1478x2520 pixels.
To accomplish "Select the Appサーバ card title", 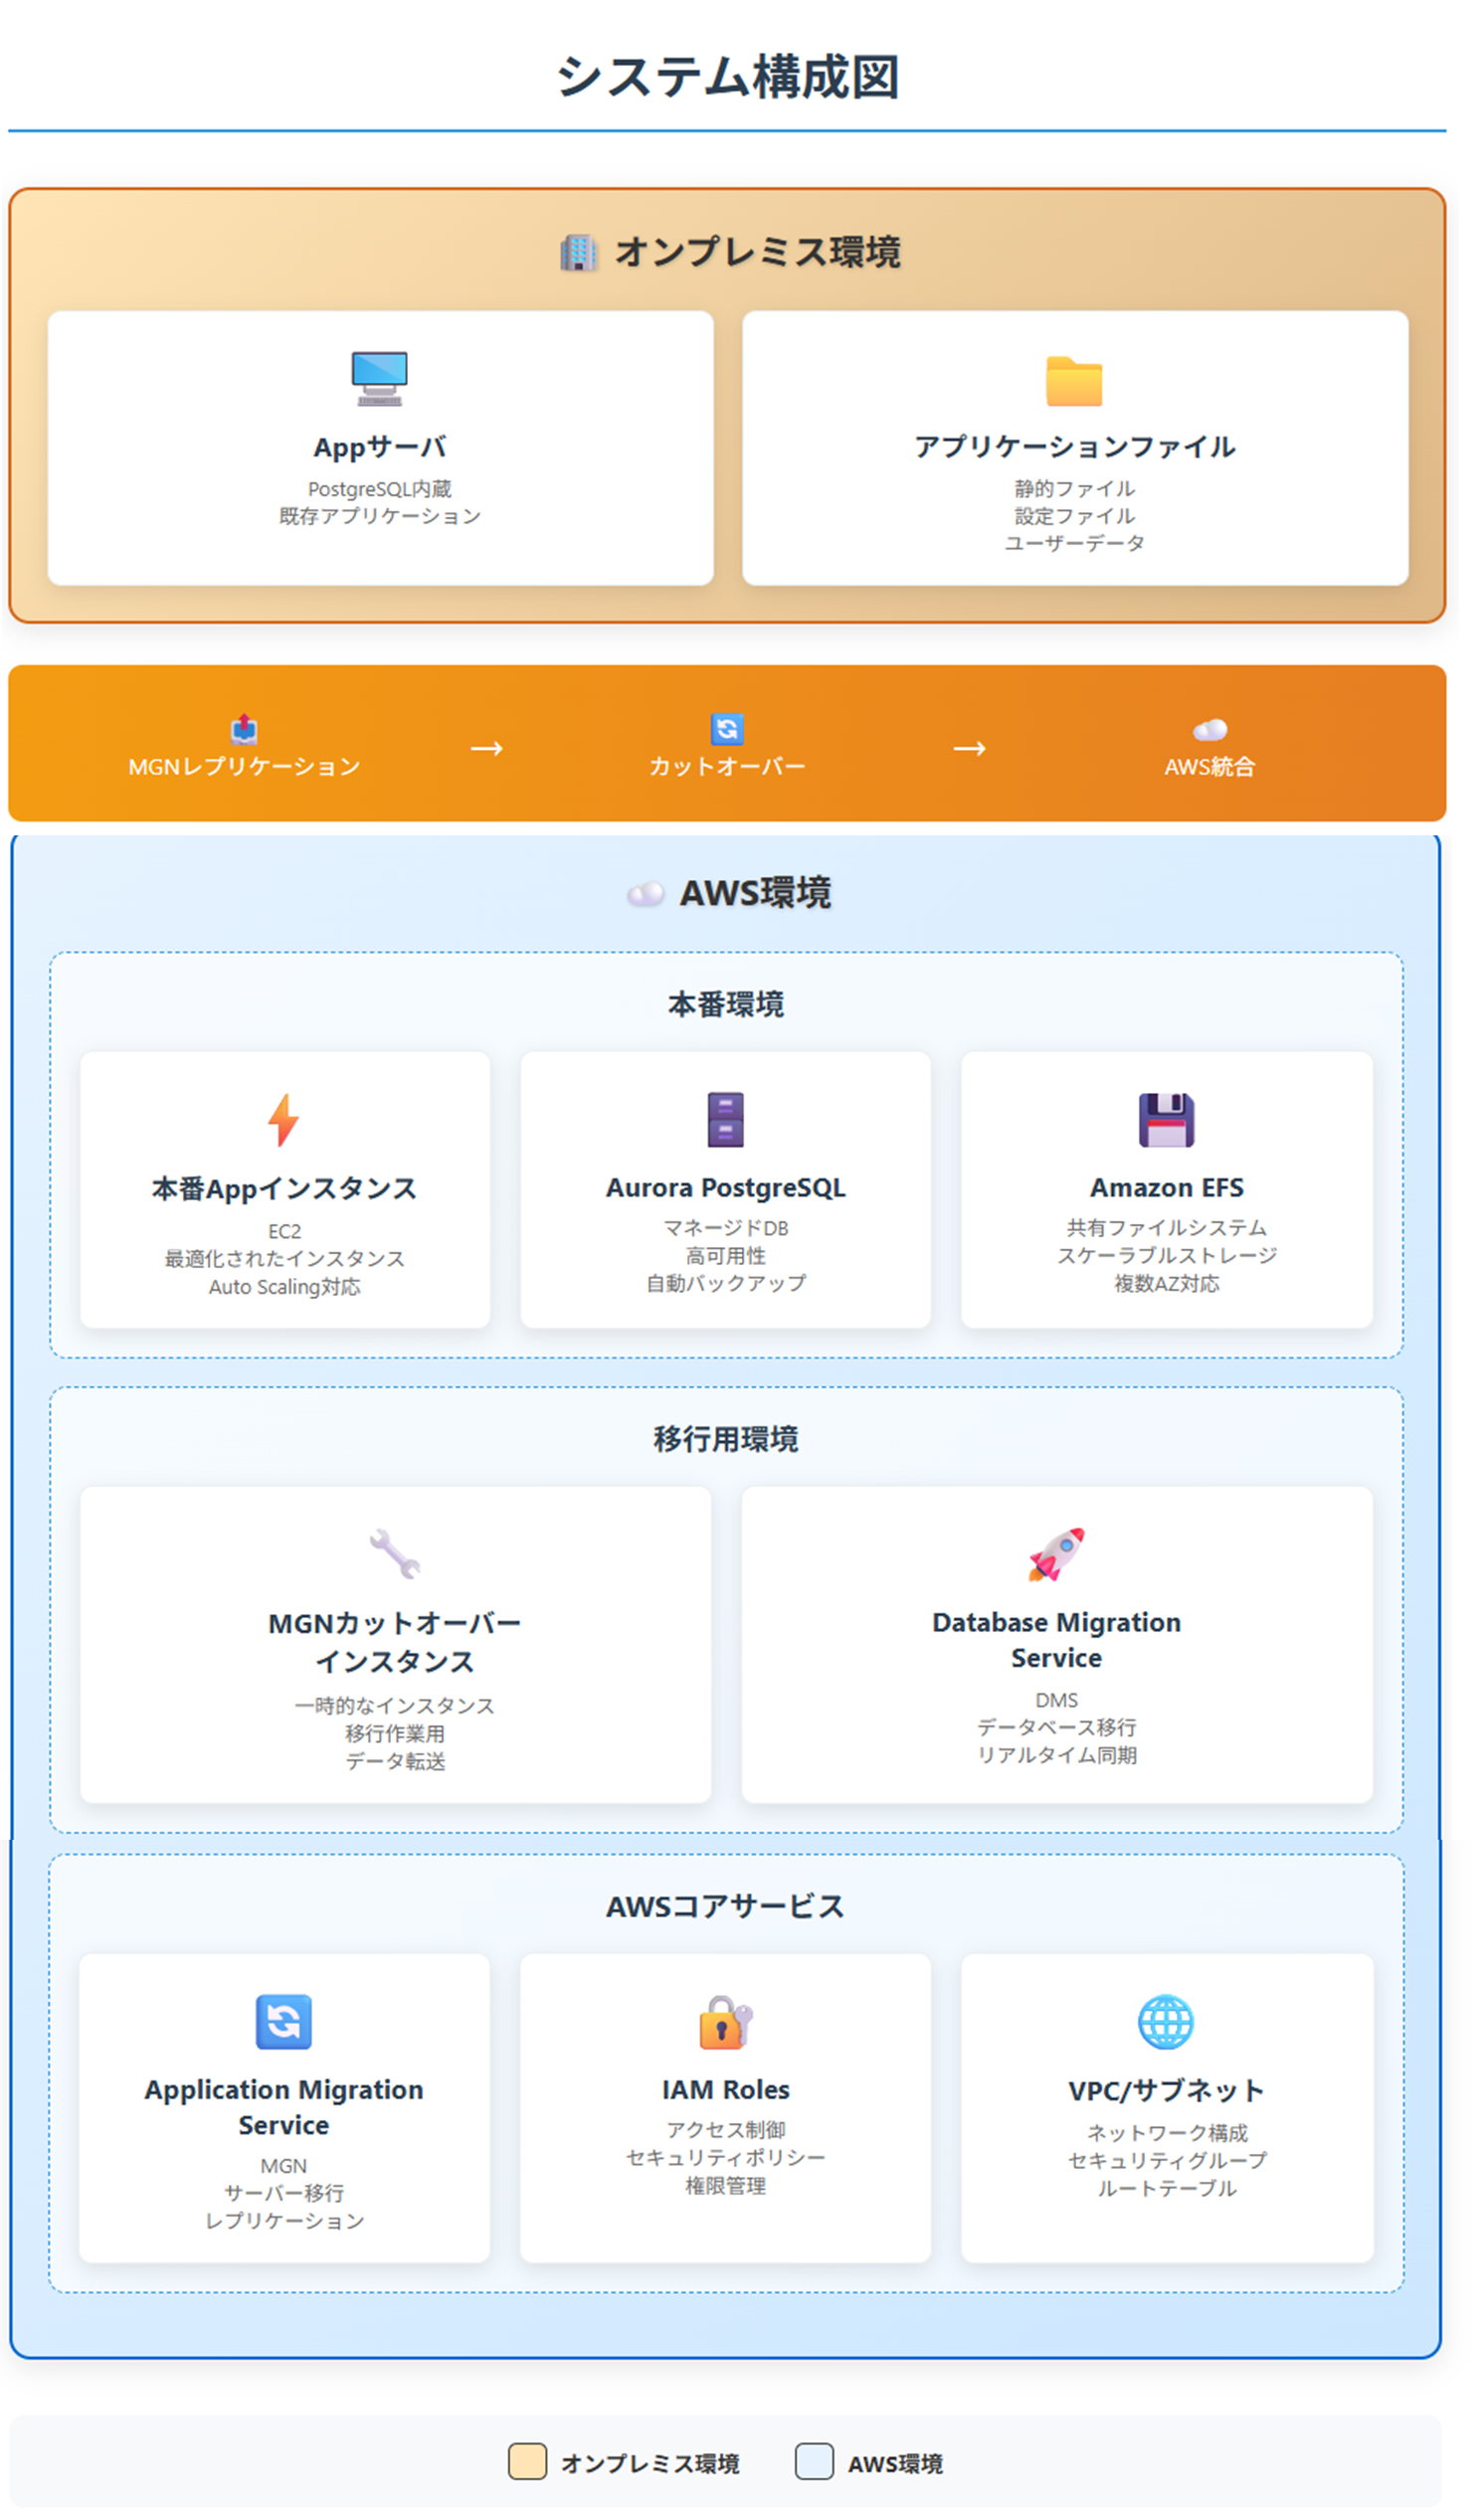I will click(380, 448).
